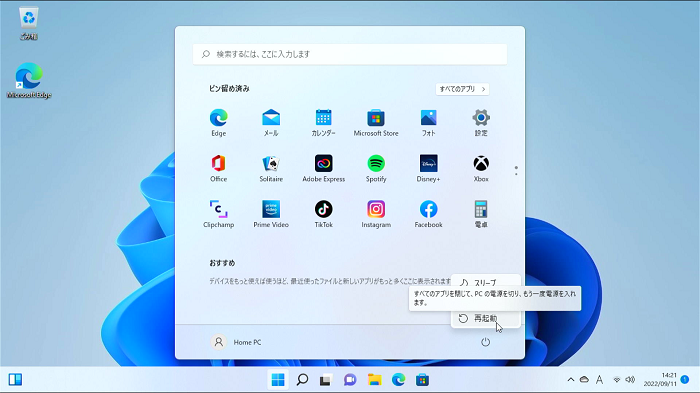Viewport: 700px width, 393px height.
Task: Open Microsoft Store from the taskbar
Action: [422, 380]
